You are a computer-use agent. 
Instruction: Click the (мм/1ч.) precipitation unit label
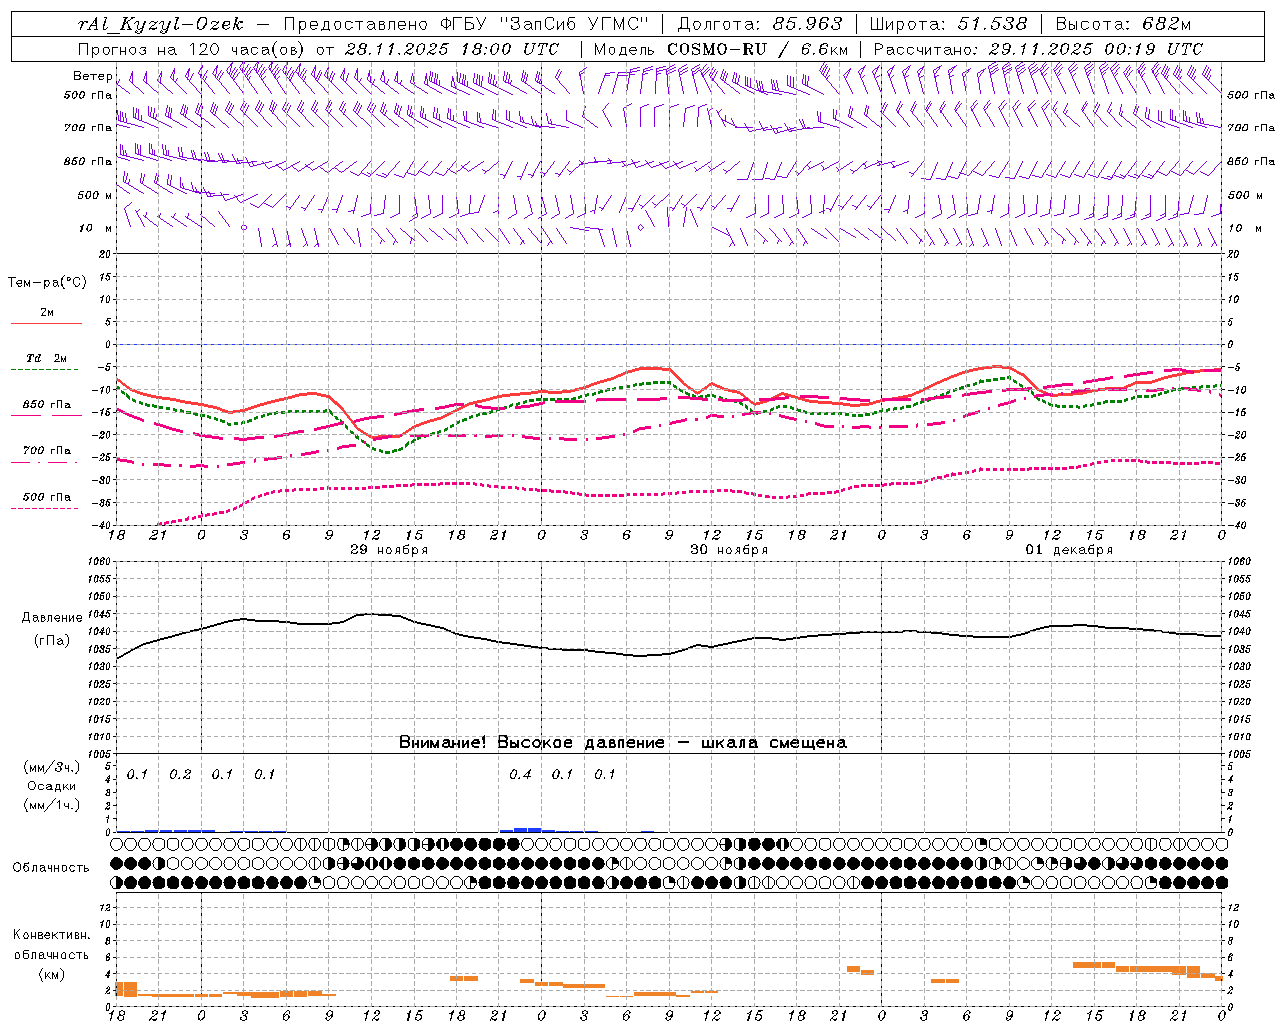(52, 805)
